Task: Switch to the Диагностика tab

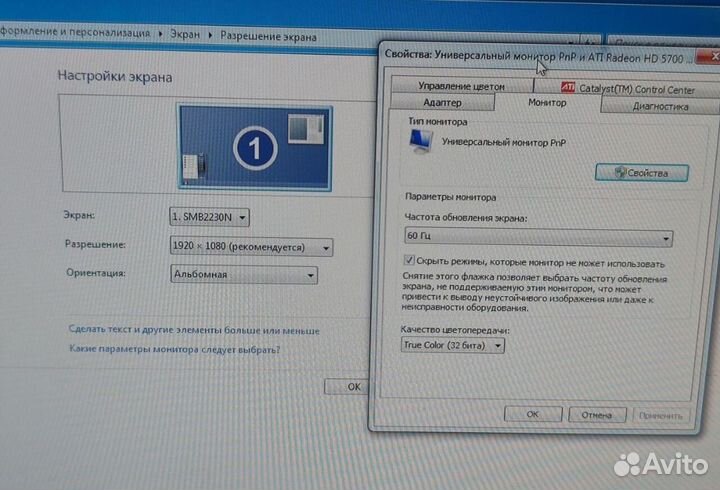Action: [659, 106]
